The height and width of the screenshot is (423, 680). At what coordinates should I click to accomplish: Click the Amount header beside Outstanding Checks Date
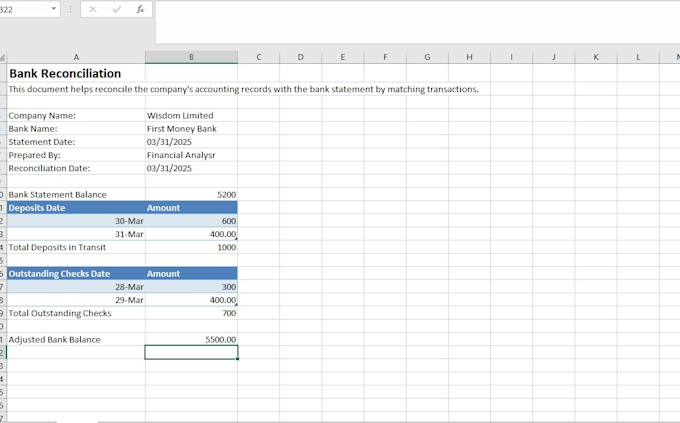[x=191, y=274]
